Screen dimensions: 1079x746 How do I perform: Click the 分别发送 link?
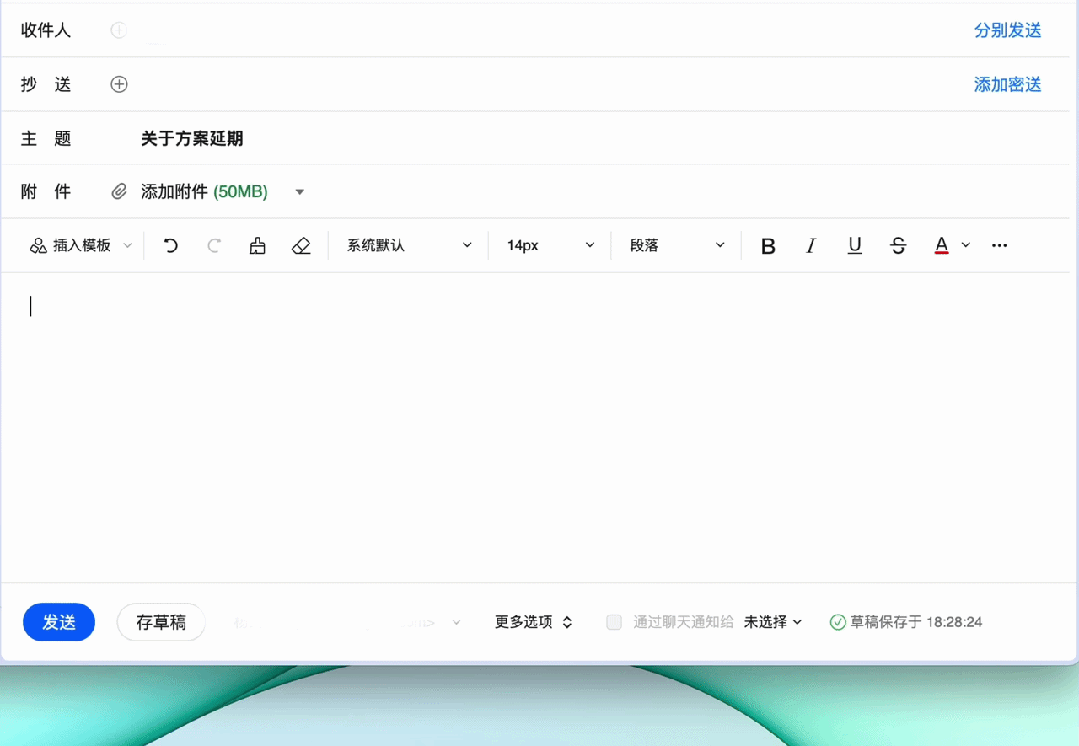[x=1007, y=30]
